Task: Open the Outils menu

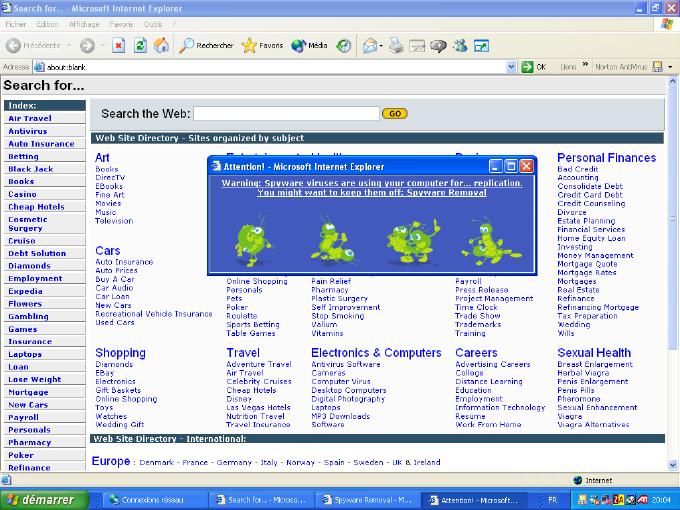Action: tap(153, 24)
